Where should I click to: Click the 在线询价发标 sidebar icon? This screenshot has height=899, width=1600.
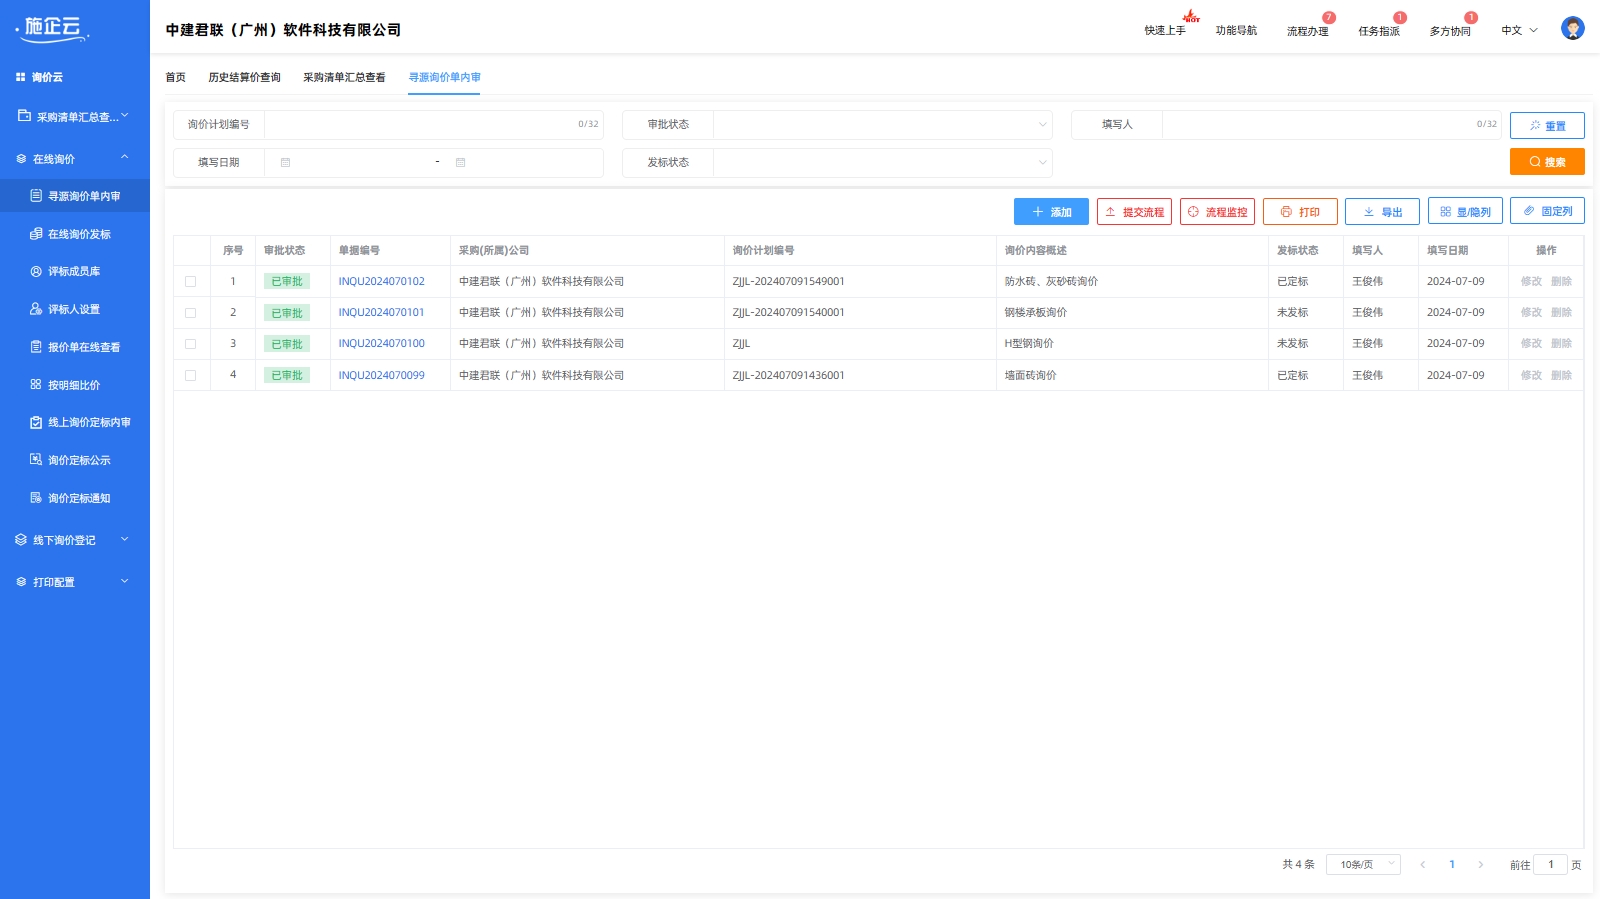[36, 234]
